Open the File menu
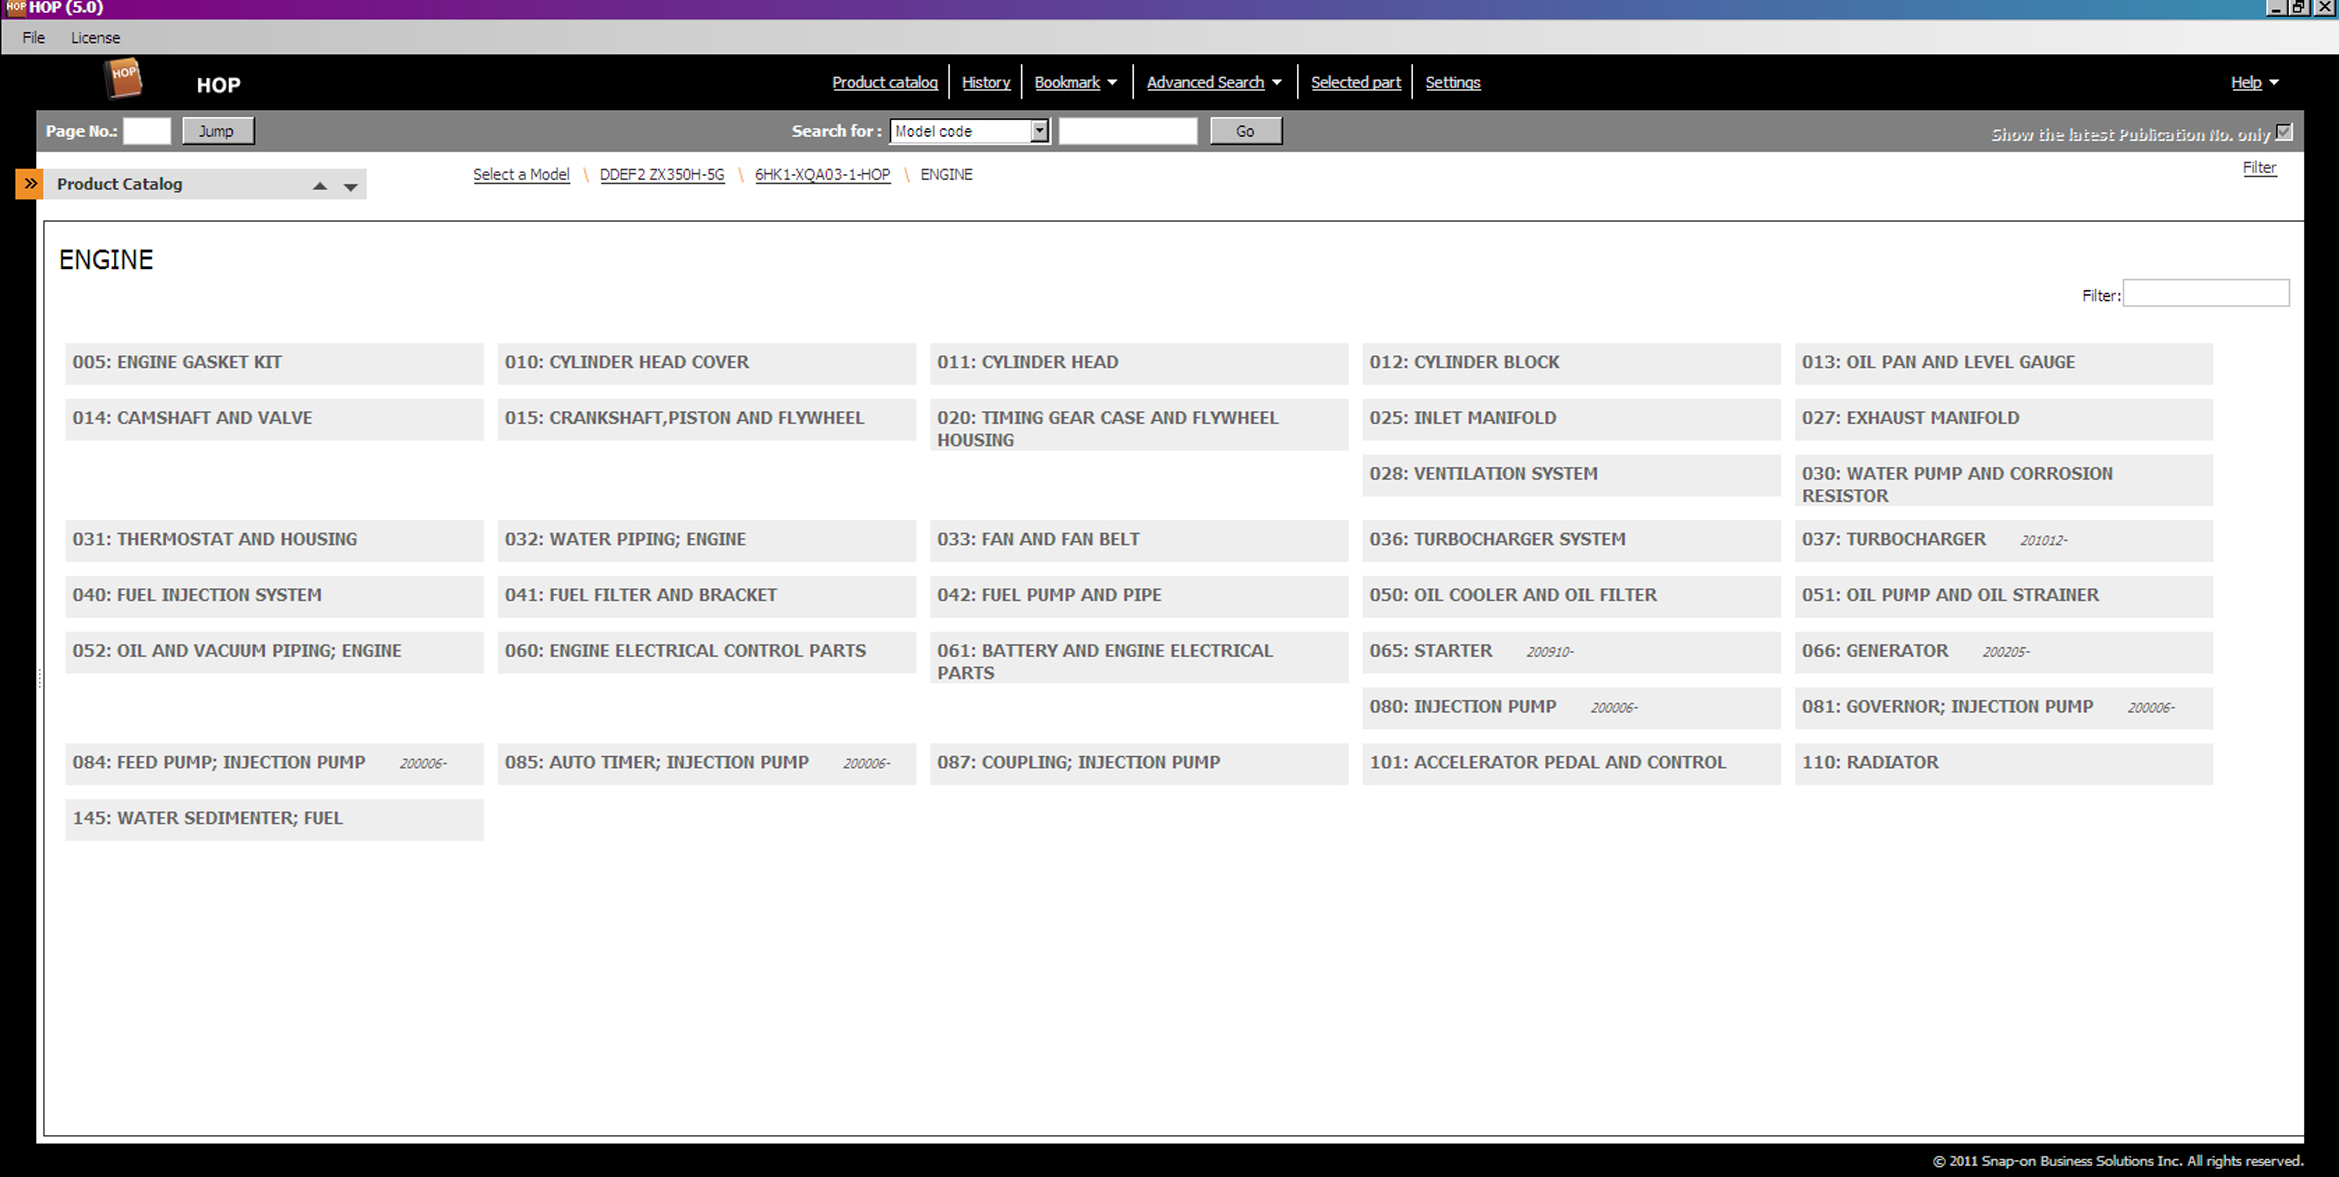2339x1177 pixels. 33,38
